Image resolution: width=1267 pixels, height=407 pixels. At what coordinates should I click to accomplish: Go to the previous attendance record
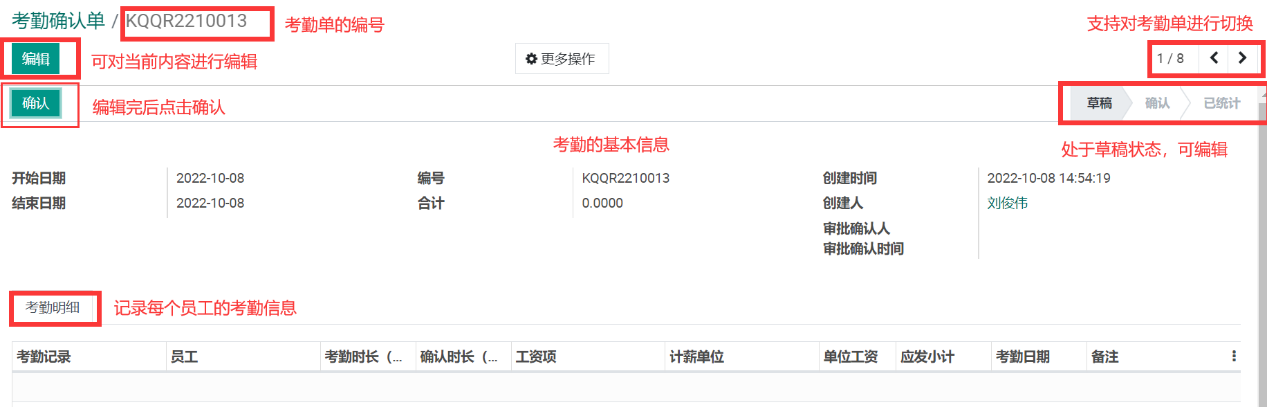pos(1214,58)
